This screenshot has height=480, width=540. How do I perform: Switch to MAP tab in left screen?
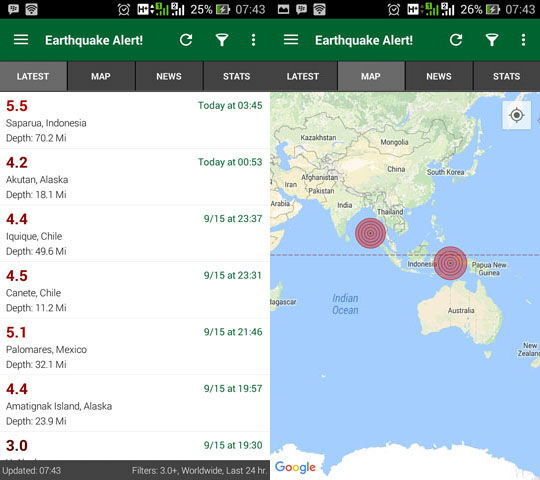pos(101,76)
